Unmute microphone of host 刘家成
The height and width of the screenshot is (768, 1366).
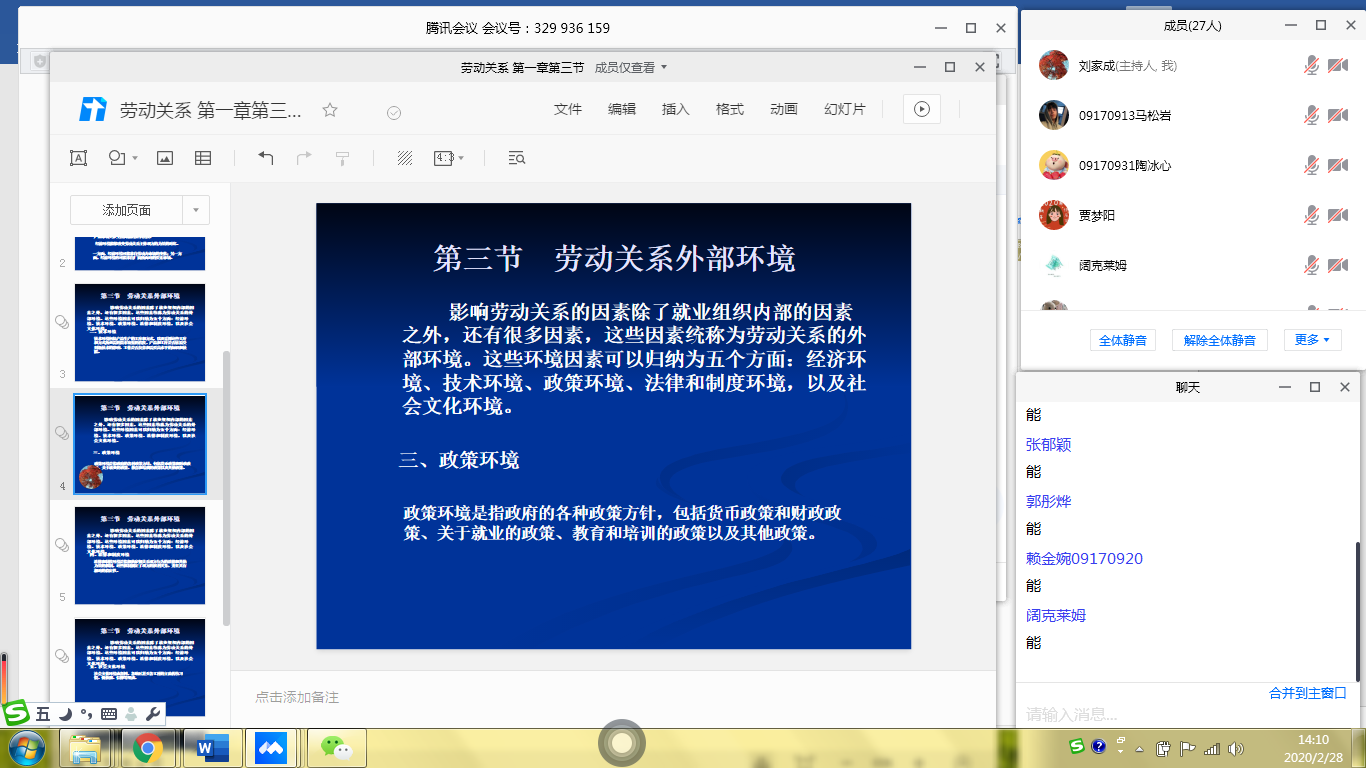click(1311, 65)
